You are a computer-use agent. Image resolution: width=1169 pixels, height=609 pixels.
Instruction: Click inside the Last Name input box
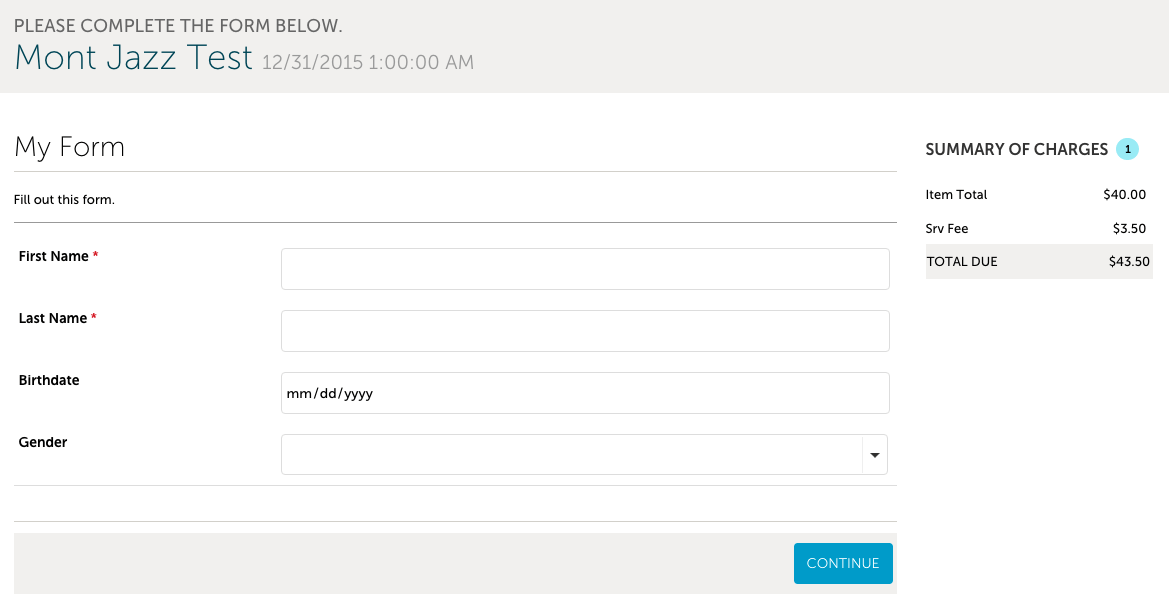click(584, 330)
